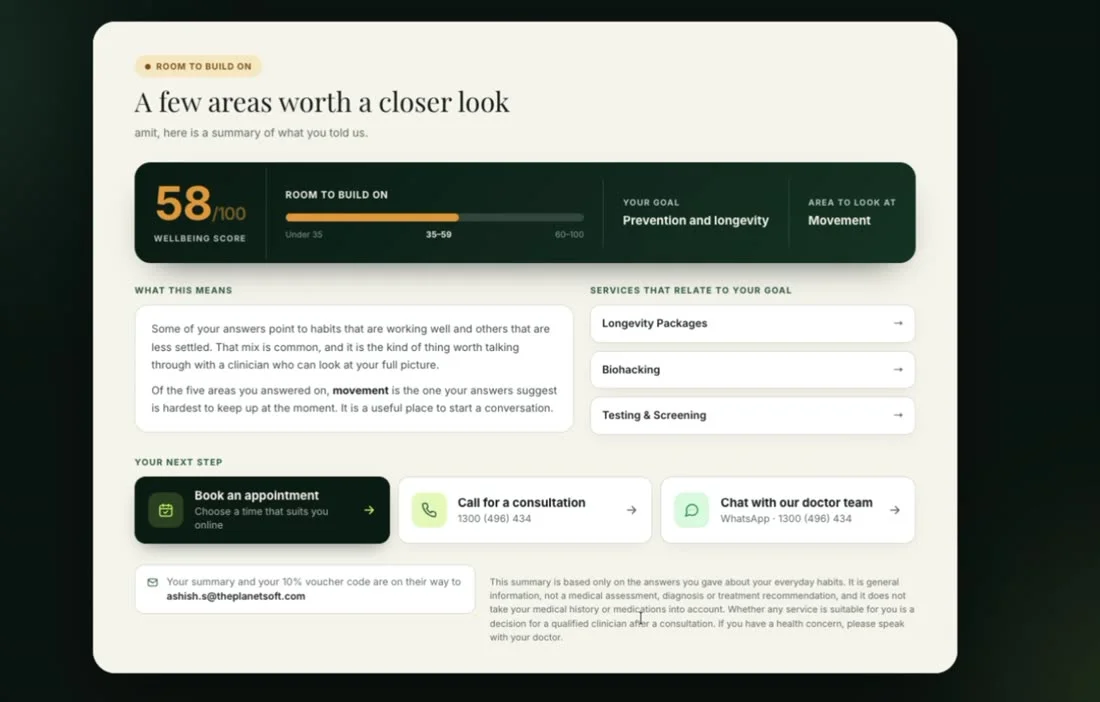
Task: Choose Chat with our doctor team
Action: pos(788,510)
